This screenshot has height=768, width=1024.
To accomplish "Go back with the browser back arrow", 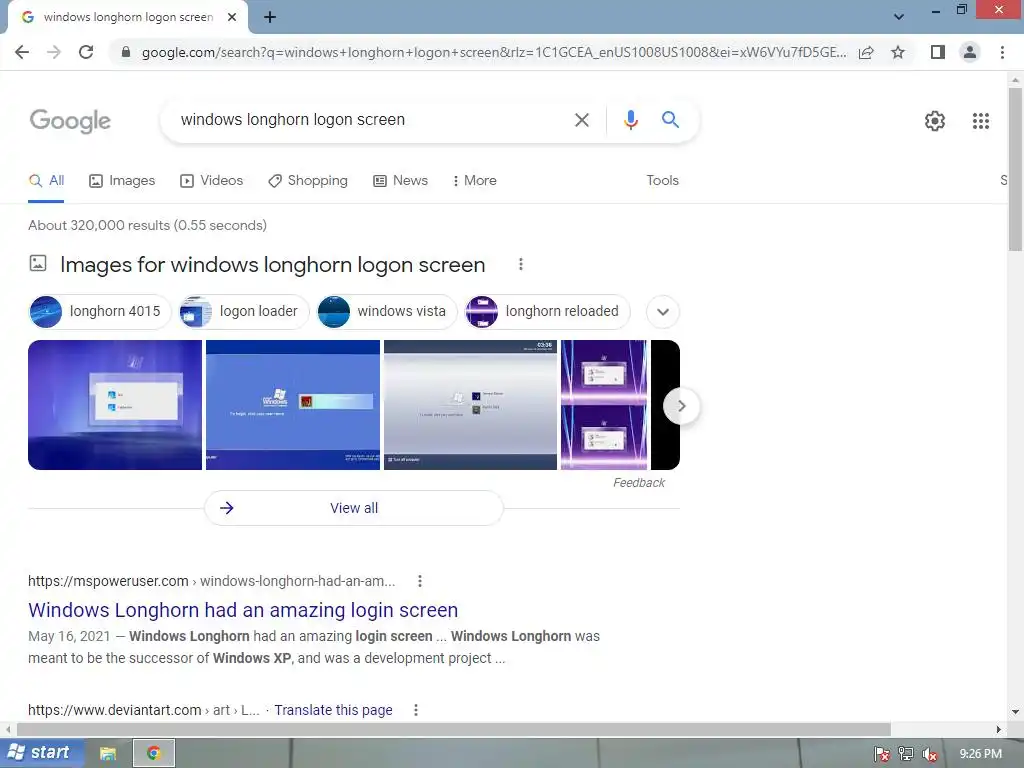I will coord(22,52).
